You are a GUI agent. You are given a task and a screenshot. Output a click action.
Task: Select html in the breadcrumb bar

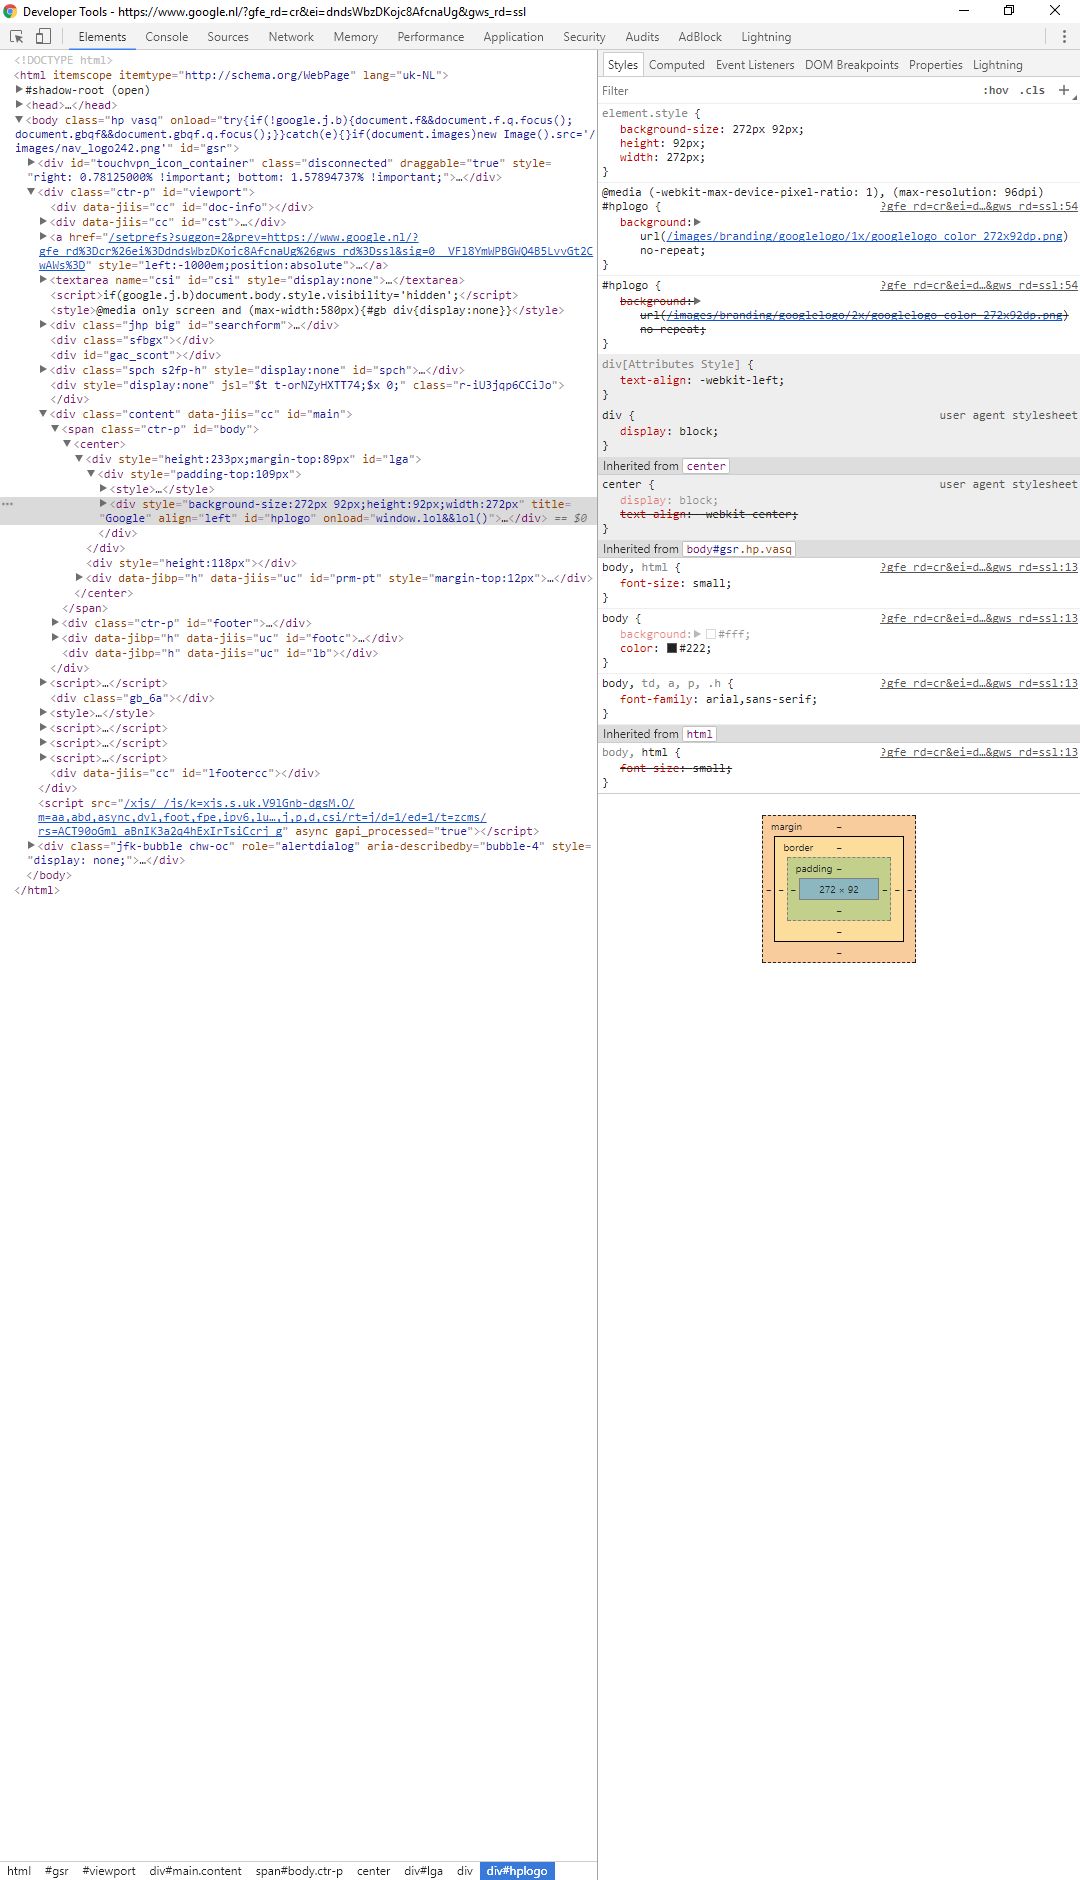(x=19, y=1871)
